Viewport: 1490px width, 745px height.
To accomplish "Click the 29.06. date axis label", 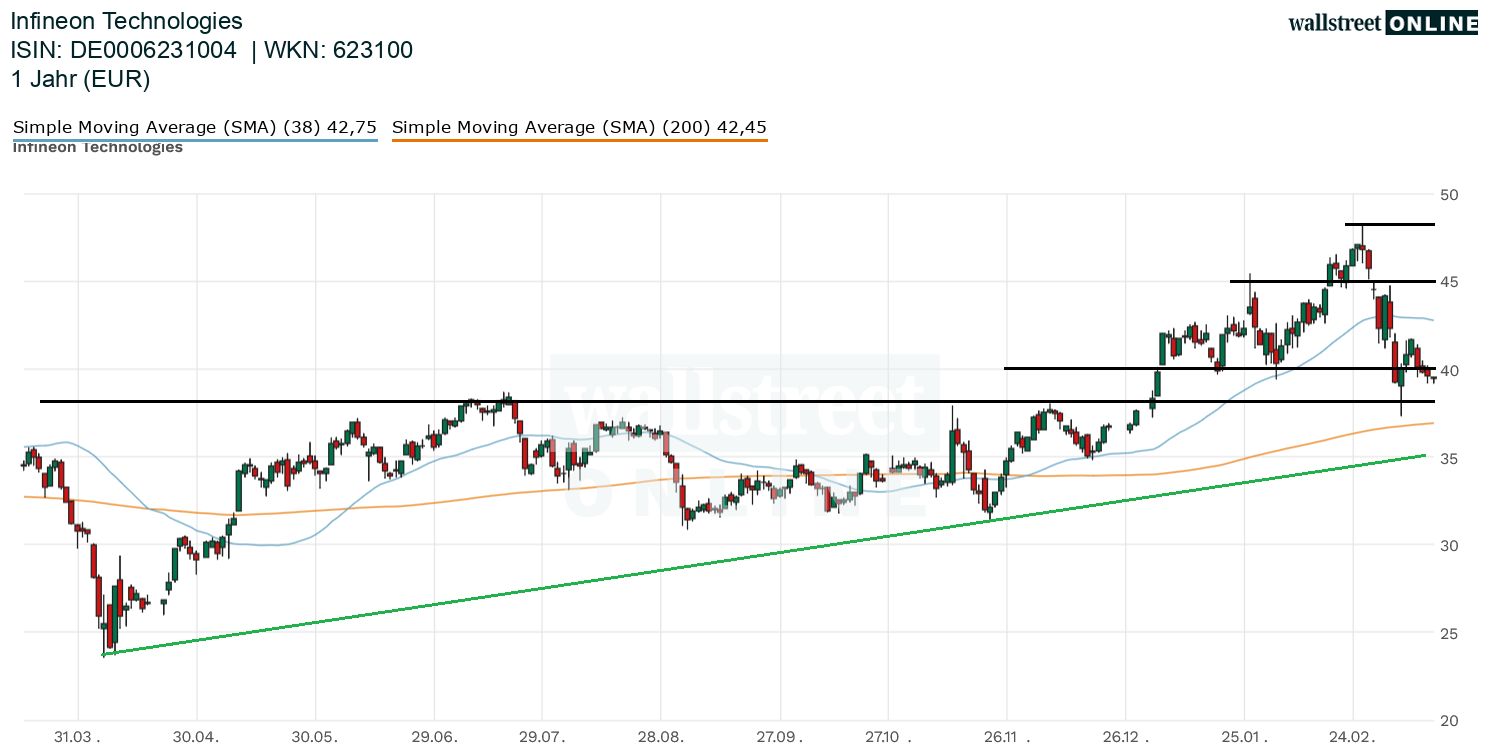I will coord(435,736).
